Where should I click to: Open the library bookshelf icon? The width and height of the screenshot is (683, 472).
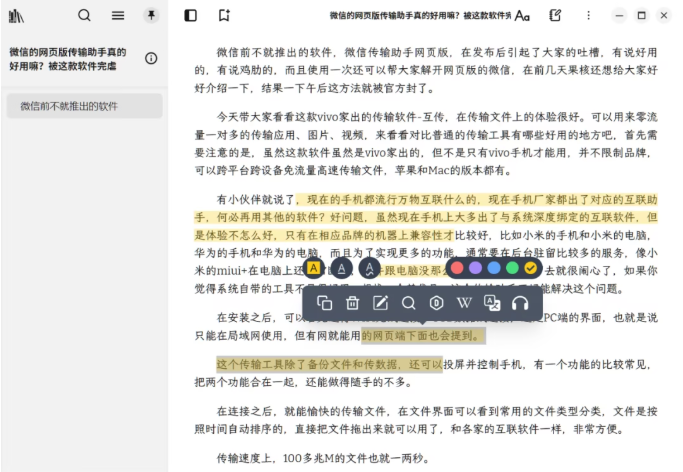[x=16, y=16]
